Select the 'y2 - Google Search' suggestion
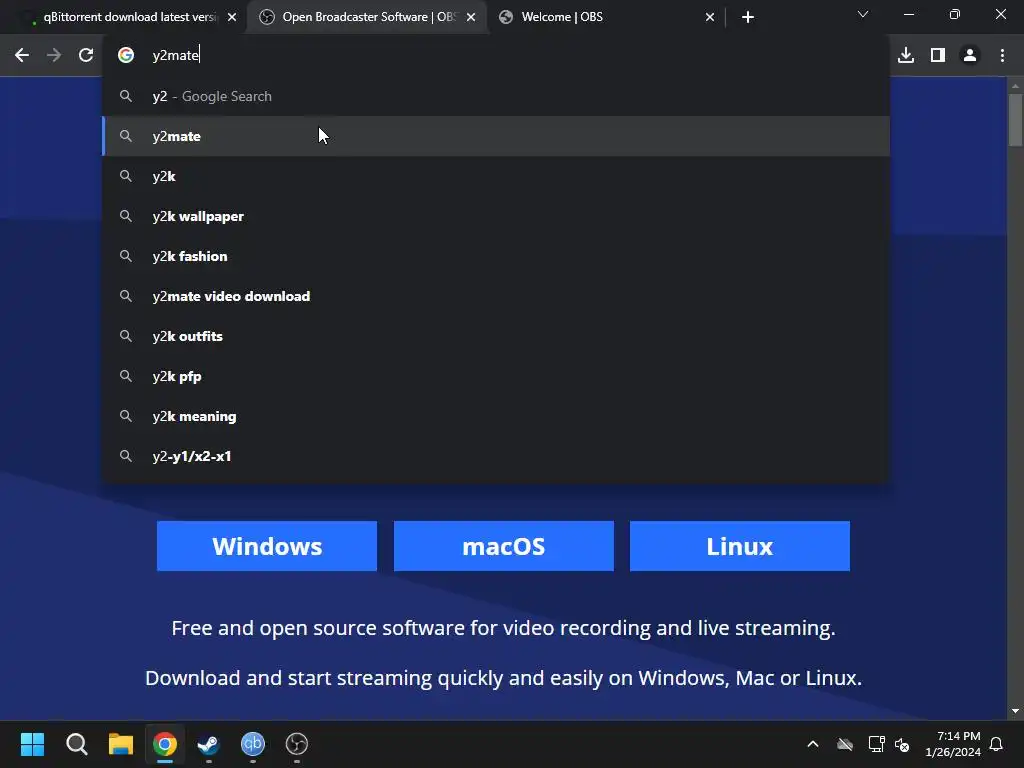The width and height of the screenshot is (1024, 768). click(x=496, y=97)
